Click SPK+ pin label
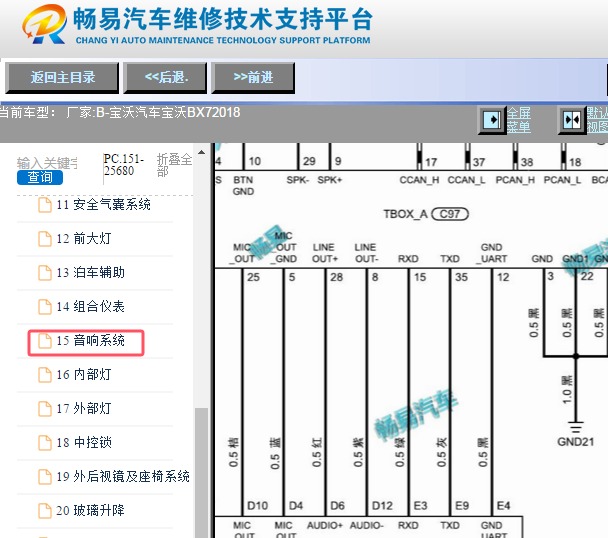The image size is (608, 538). click(330, 180)
